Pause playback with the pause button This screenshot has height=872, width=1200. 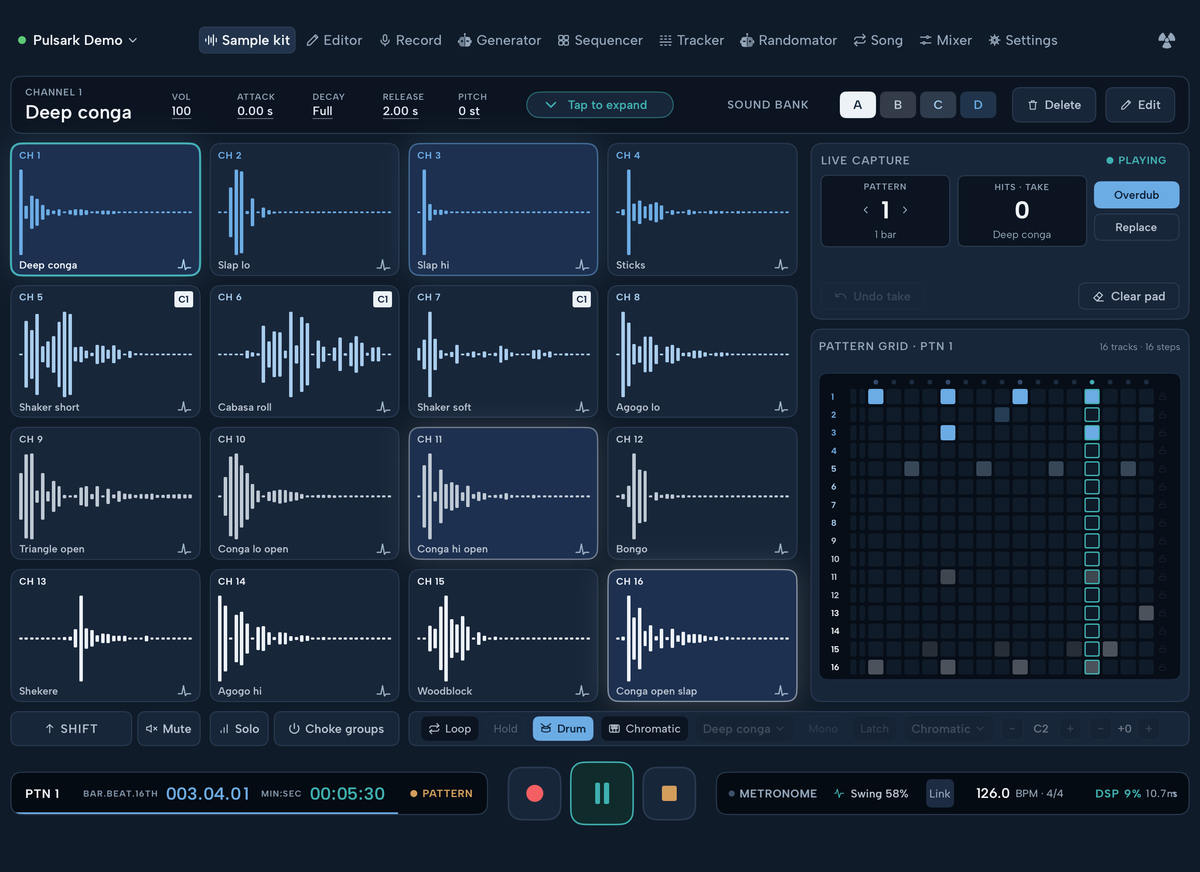[602, 793]
